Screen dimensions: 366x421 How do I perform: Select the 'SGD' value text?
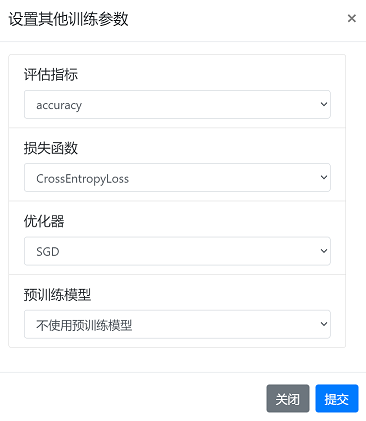(x=48, y=251)
